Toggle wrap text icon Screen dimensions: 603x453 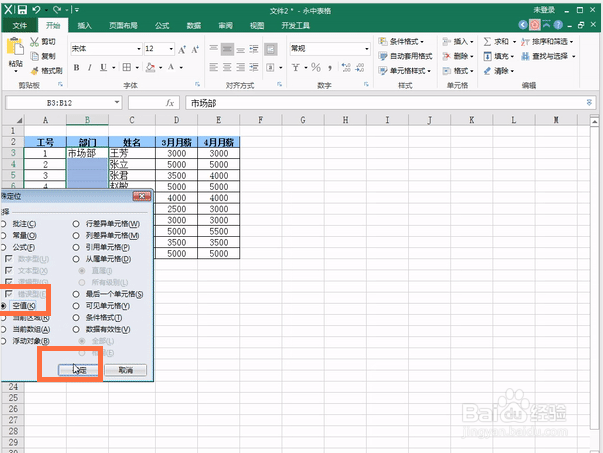[x=270, y=49]
